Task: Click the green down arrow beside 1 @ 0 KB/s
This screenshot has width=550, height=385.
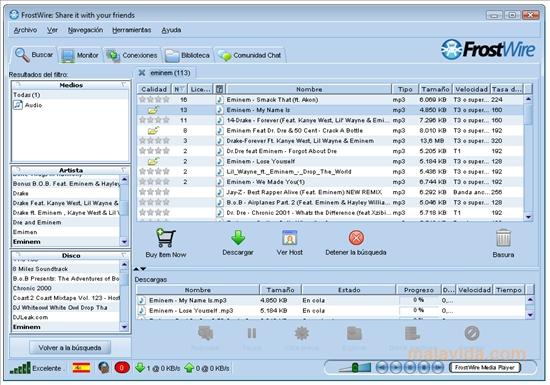Action: point(140,368)
